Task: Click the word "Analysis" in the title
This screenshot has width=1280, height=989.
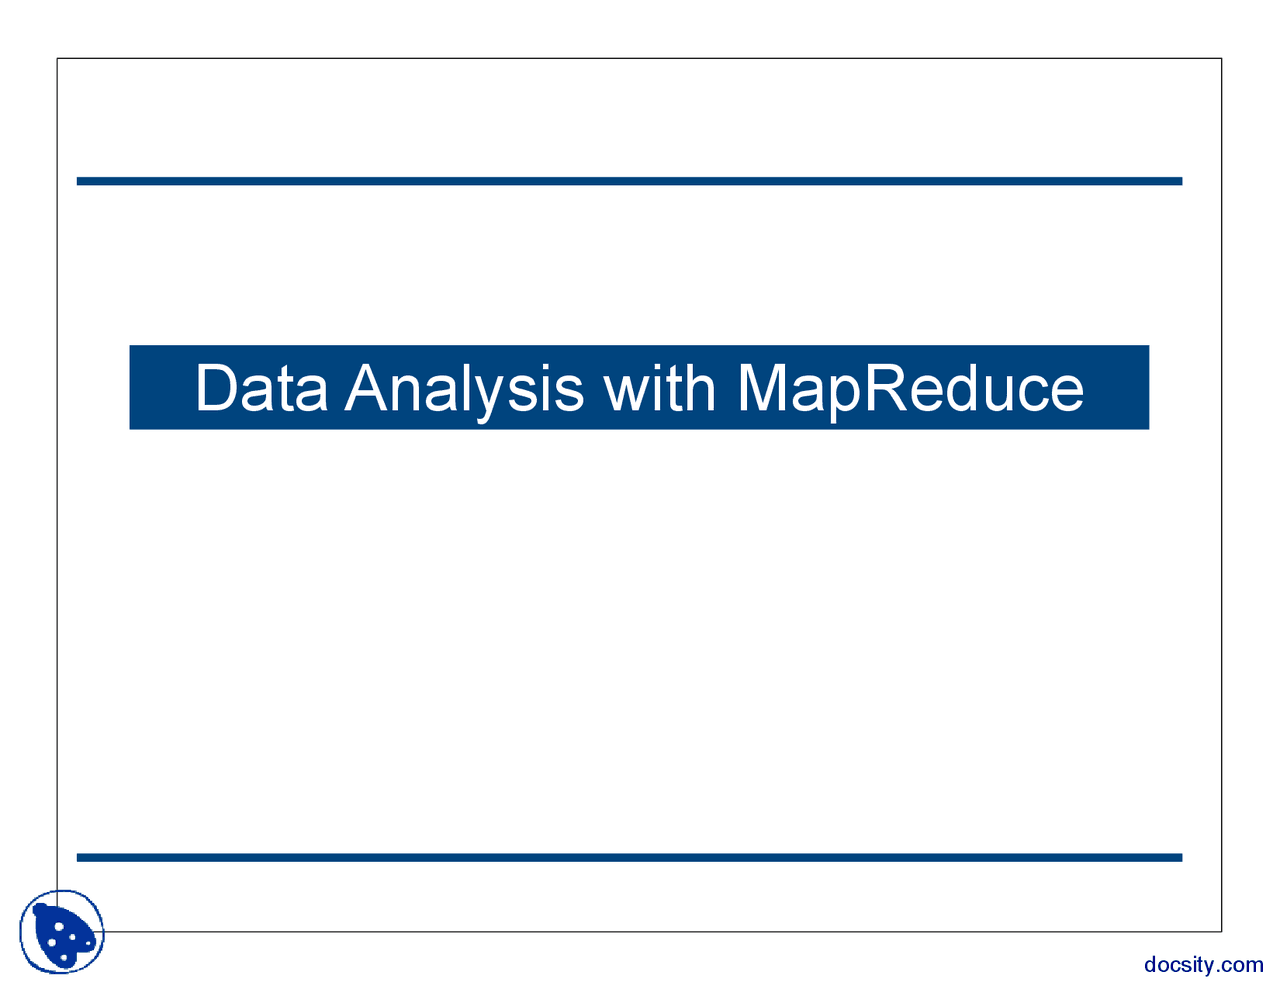Action: [464, 388]
